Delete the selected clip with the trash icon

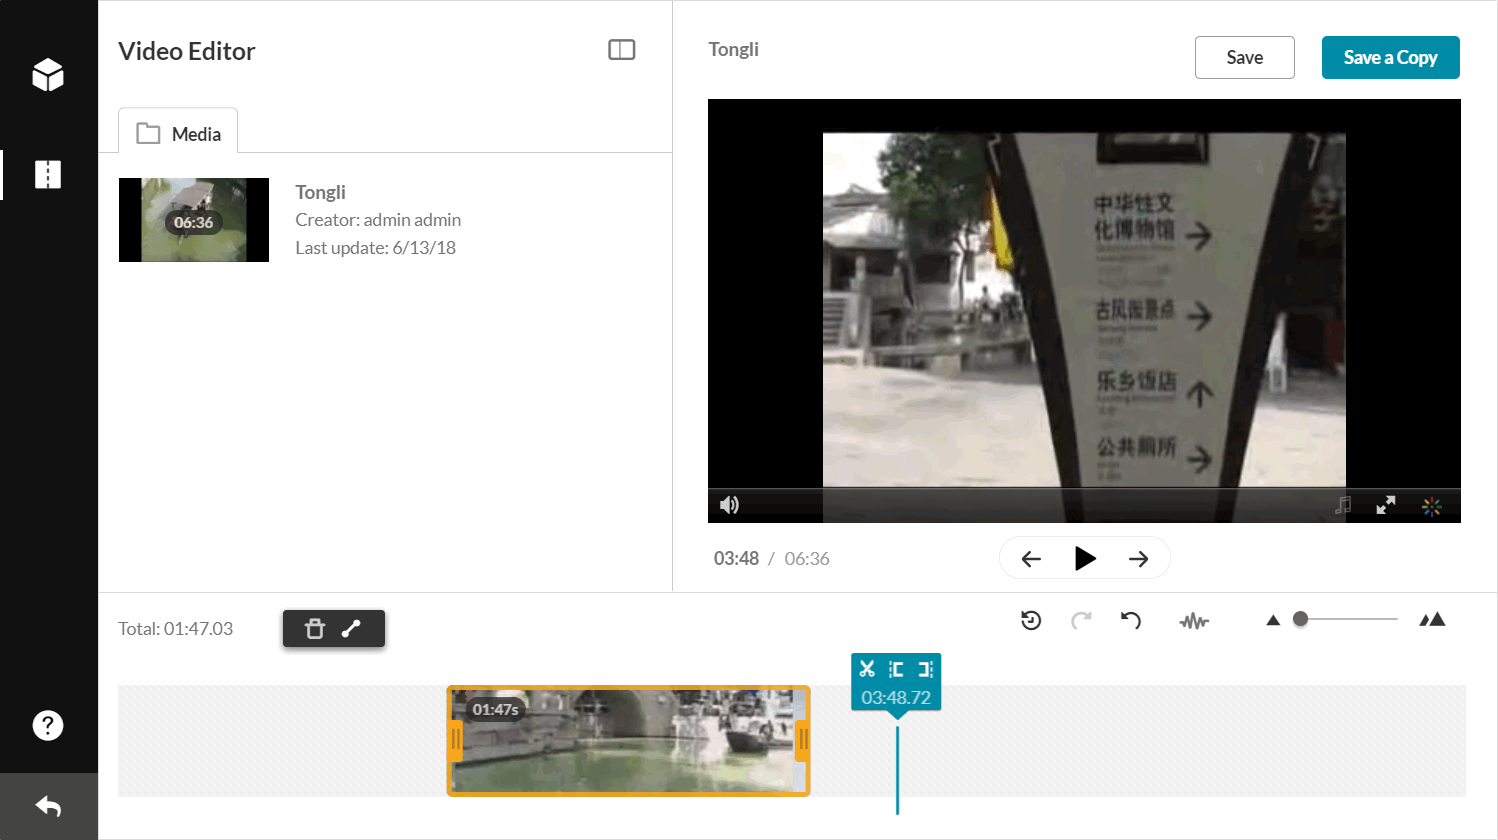[x=314, y=629]
